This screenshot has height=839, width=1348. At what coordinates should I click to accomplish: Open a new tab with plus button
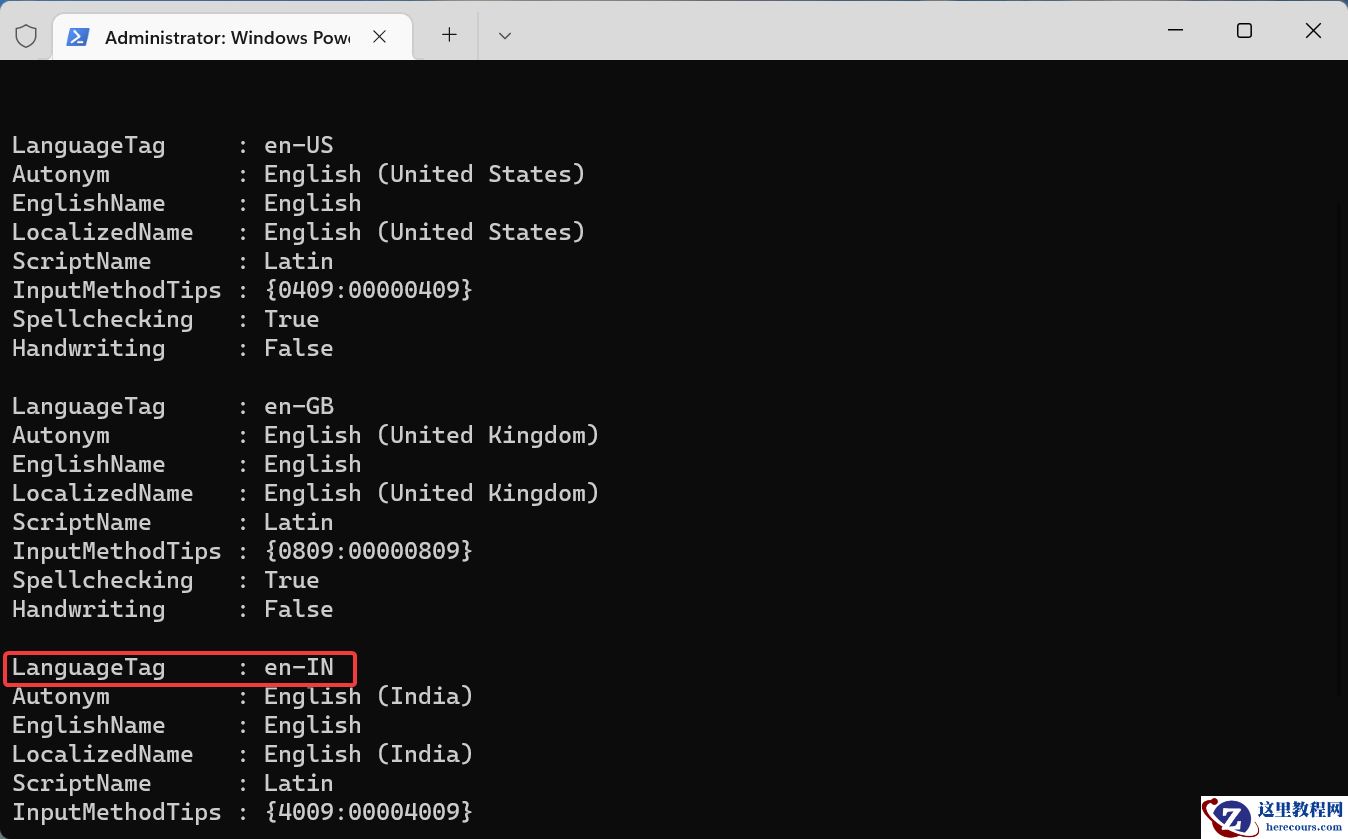click(x=449, y=36)
